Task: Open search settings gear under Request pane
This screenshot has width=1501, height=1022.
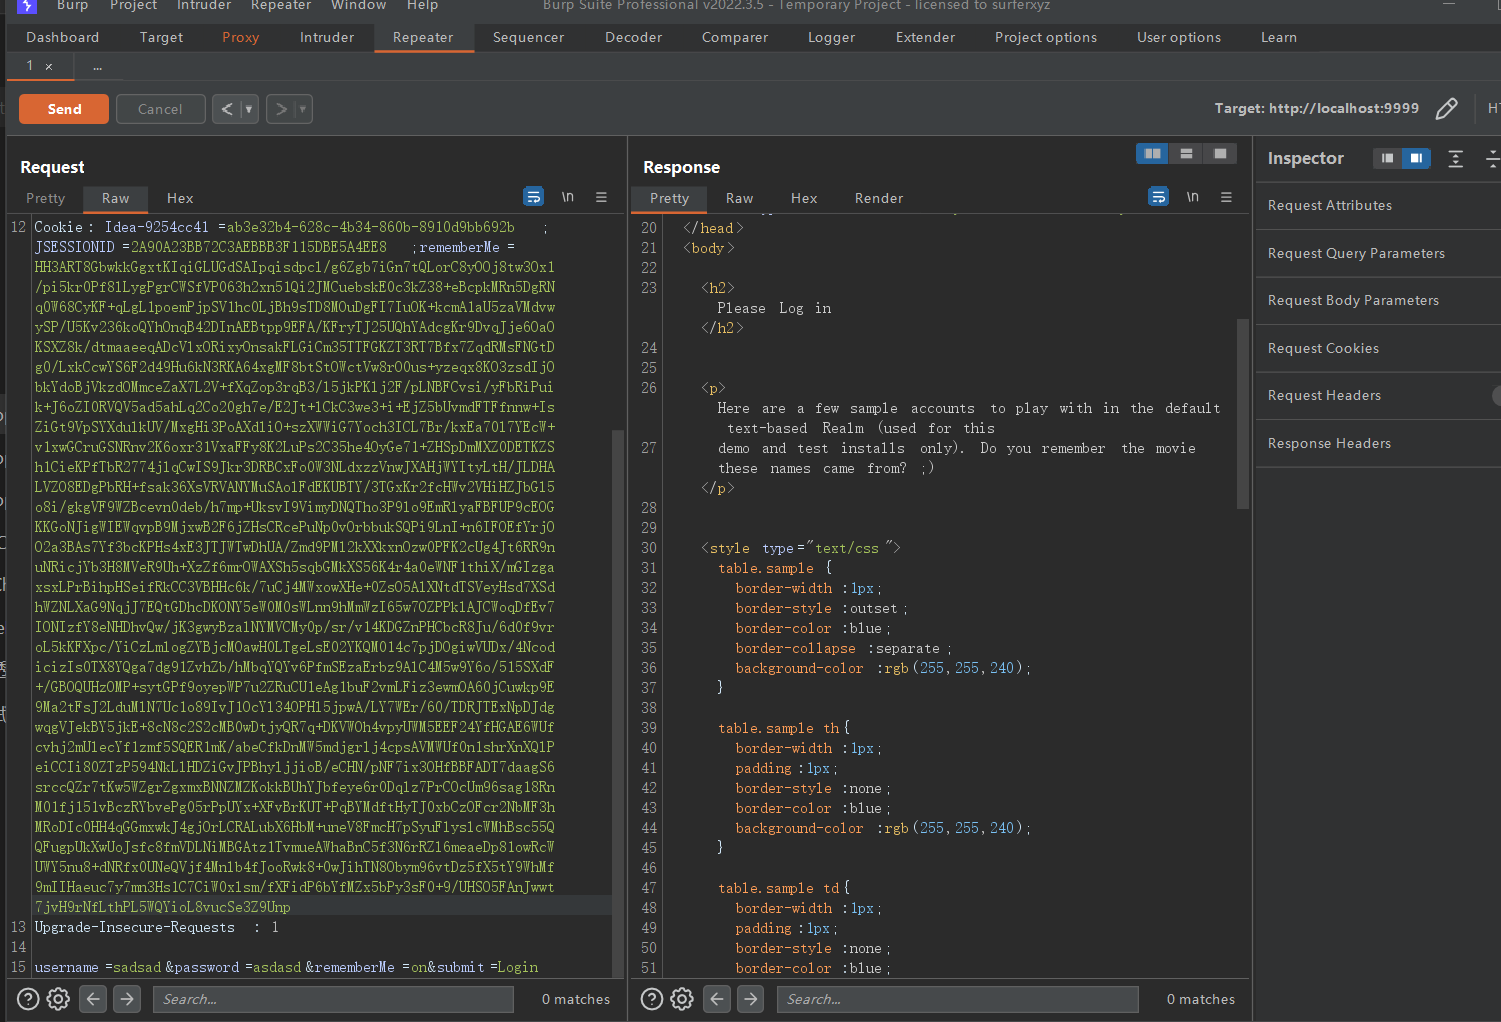Action: coord(58,998)
